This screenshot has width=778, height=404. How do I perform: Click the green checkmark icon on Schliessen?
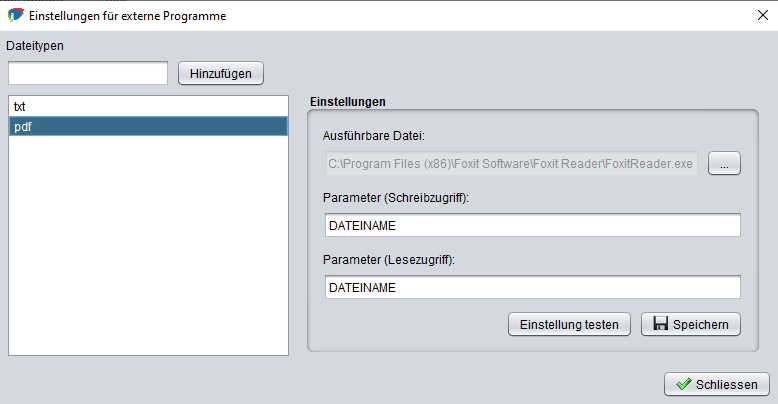(684, 384)
